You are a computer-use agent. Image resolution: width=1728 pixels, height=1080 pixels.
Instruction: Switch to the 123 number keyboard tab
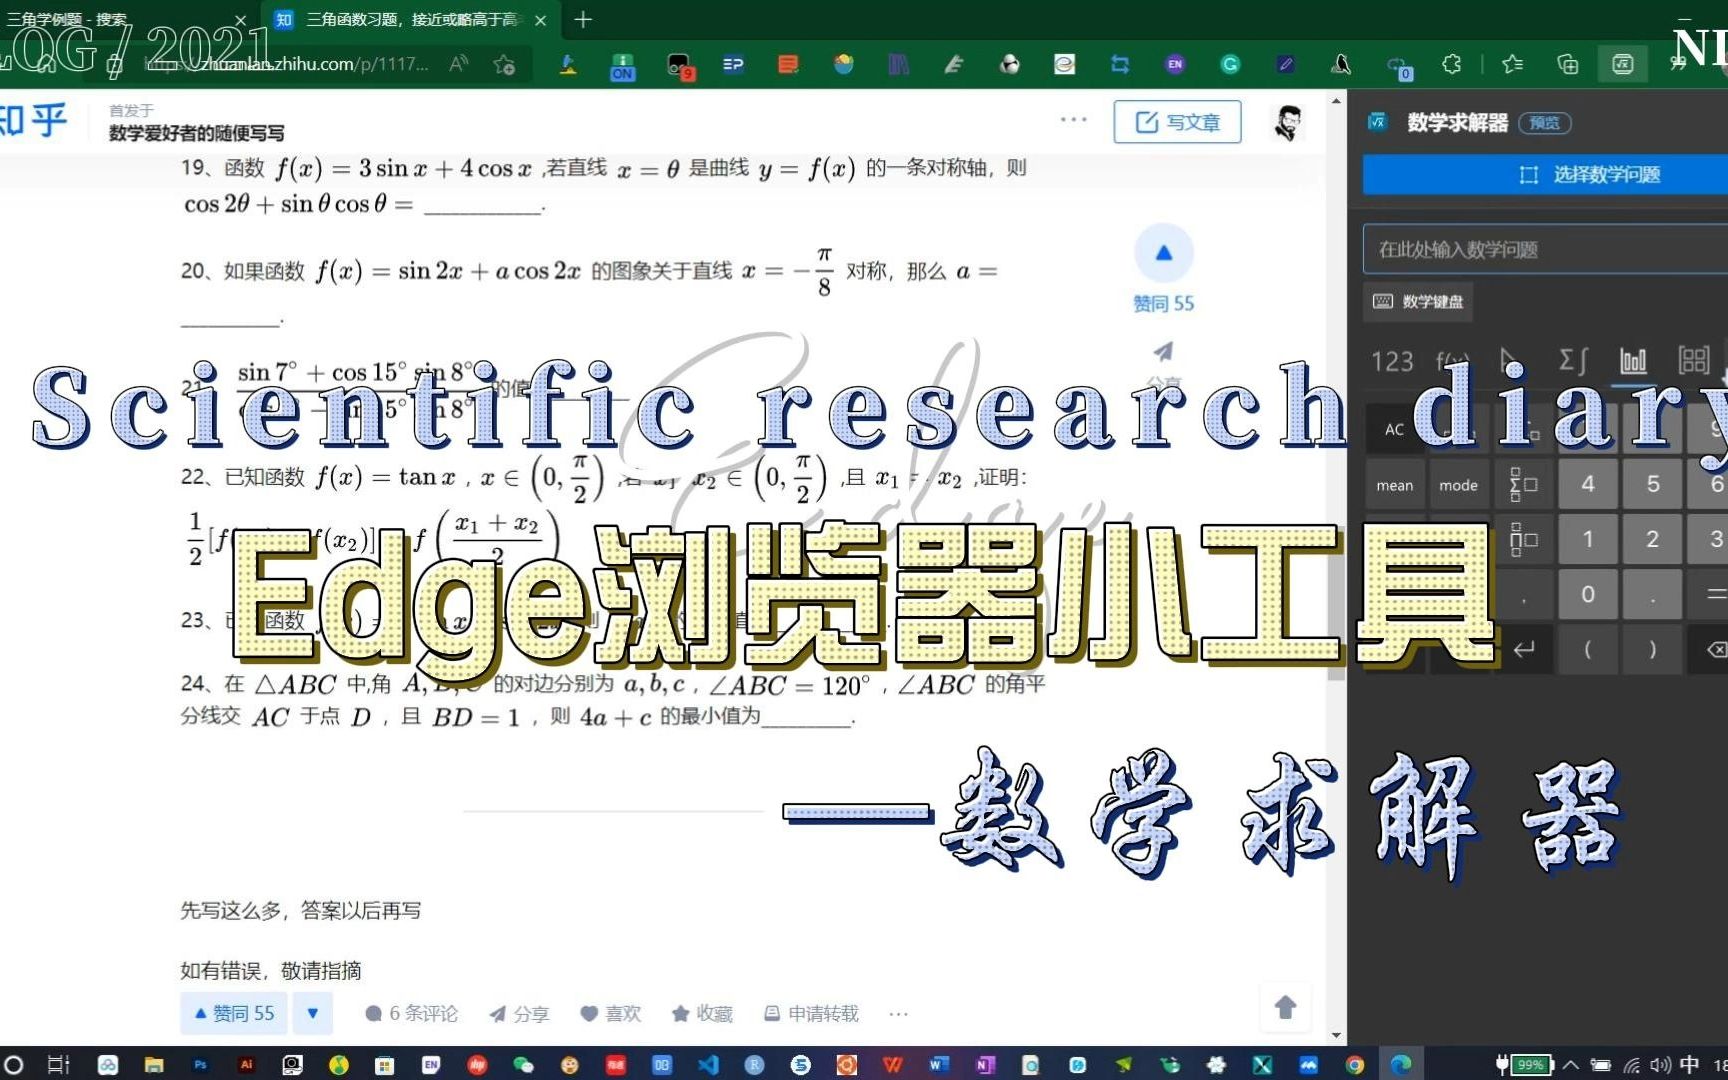[x=1392, y=361]
